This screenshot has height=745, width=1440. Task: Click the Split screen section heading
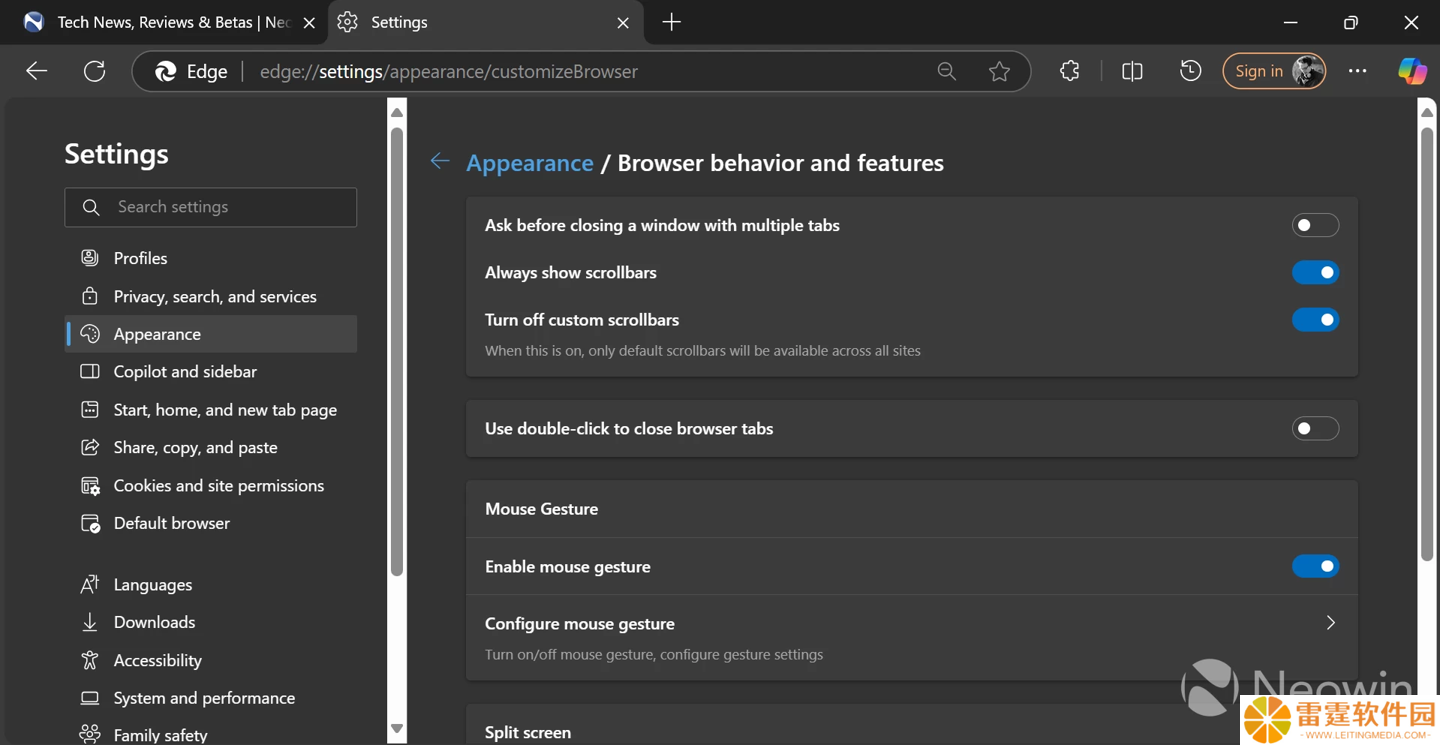[x=528, y=733]
